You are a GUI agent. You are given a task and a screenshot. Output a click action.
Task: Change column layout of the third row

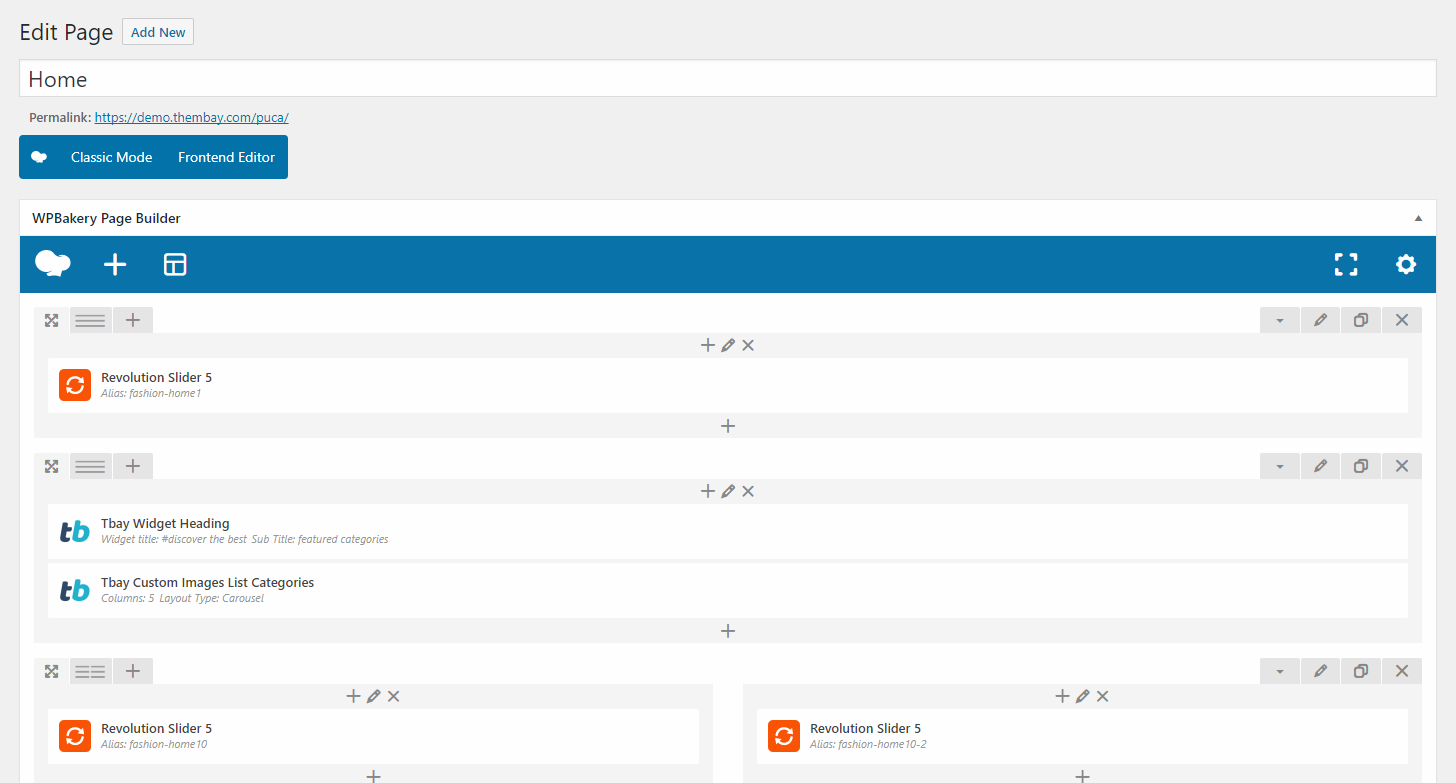90,671
